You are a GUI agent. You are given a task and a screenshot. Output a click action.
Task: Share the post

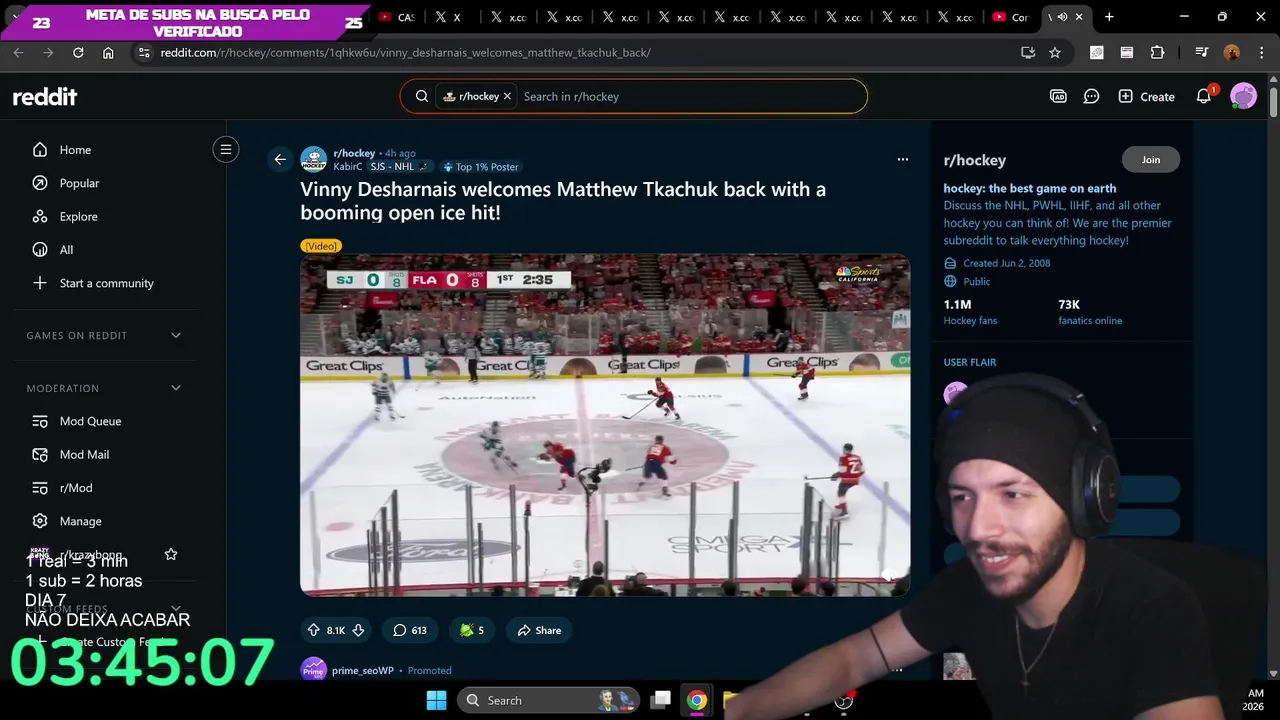(539, 630)
